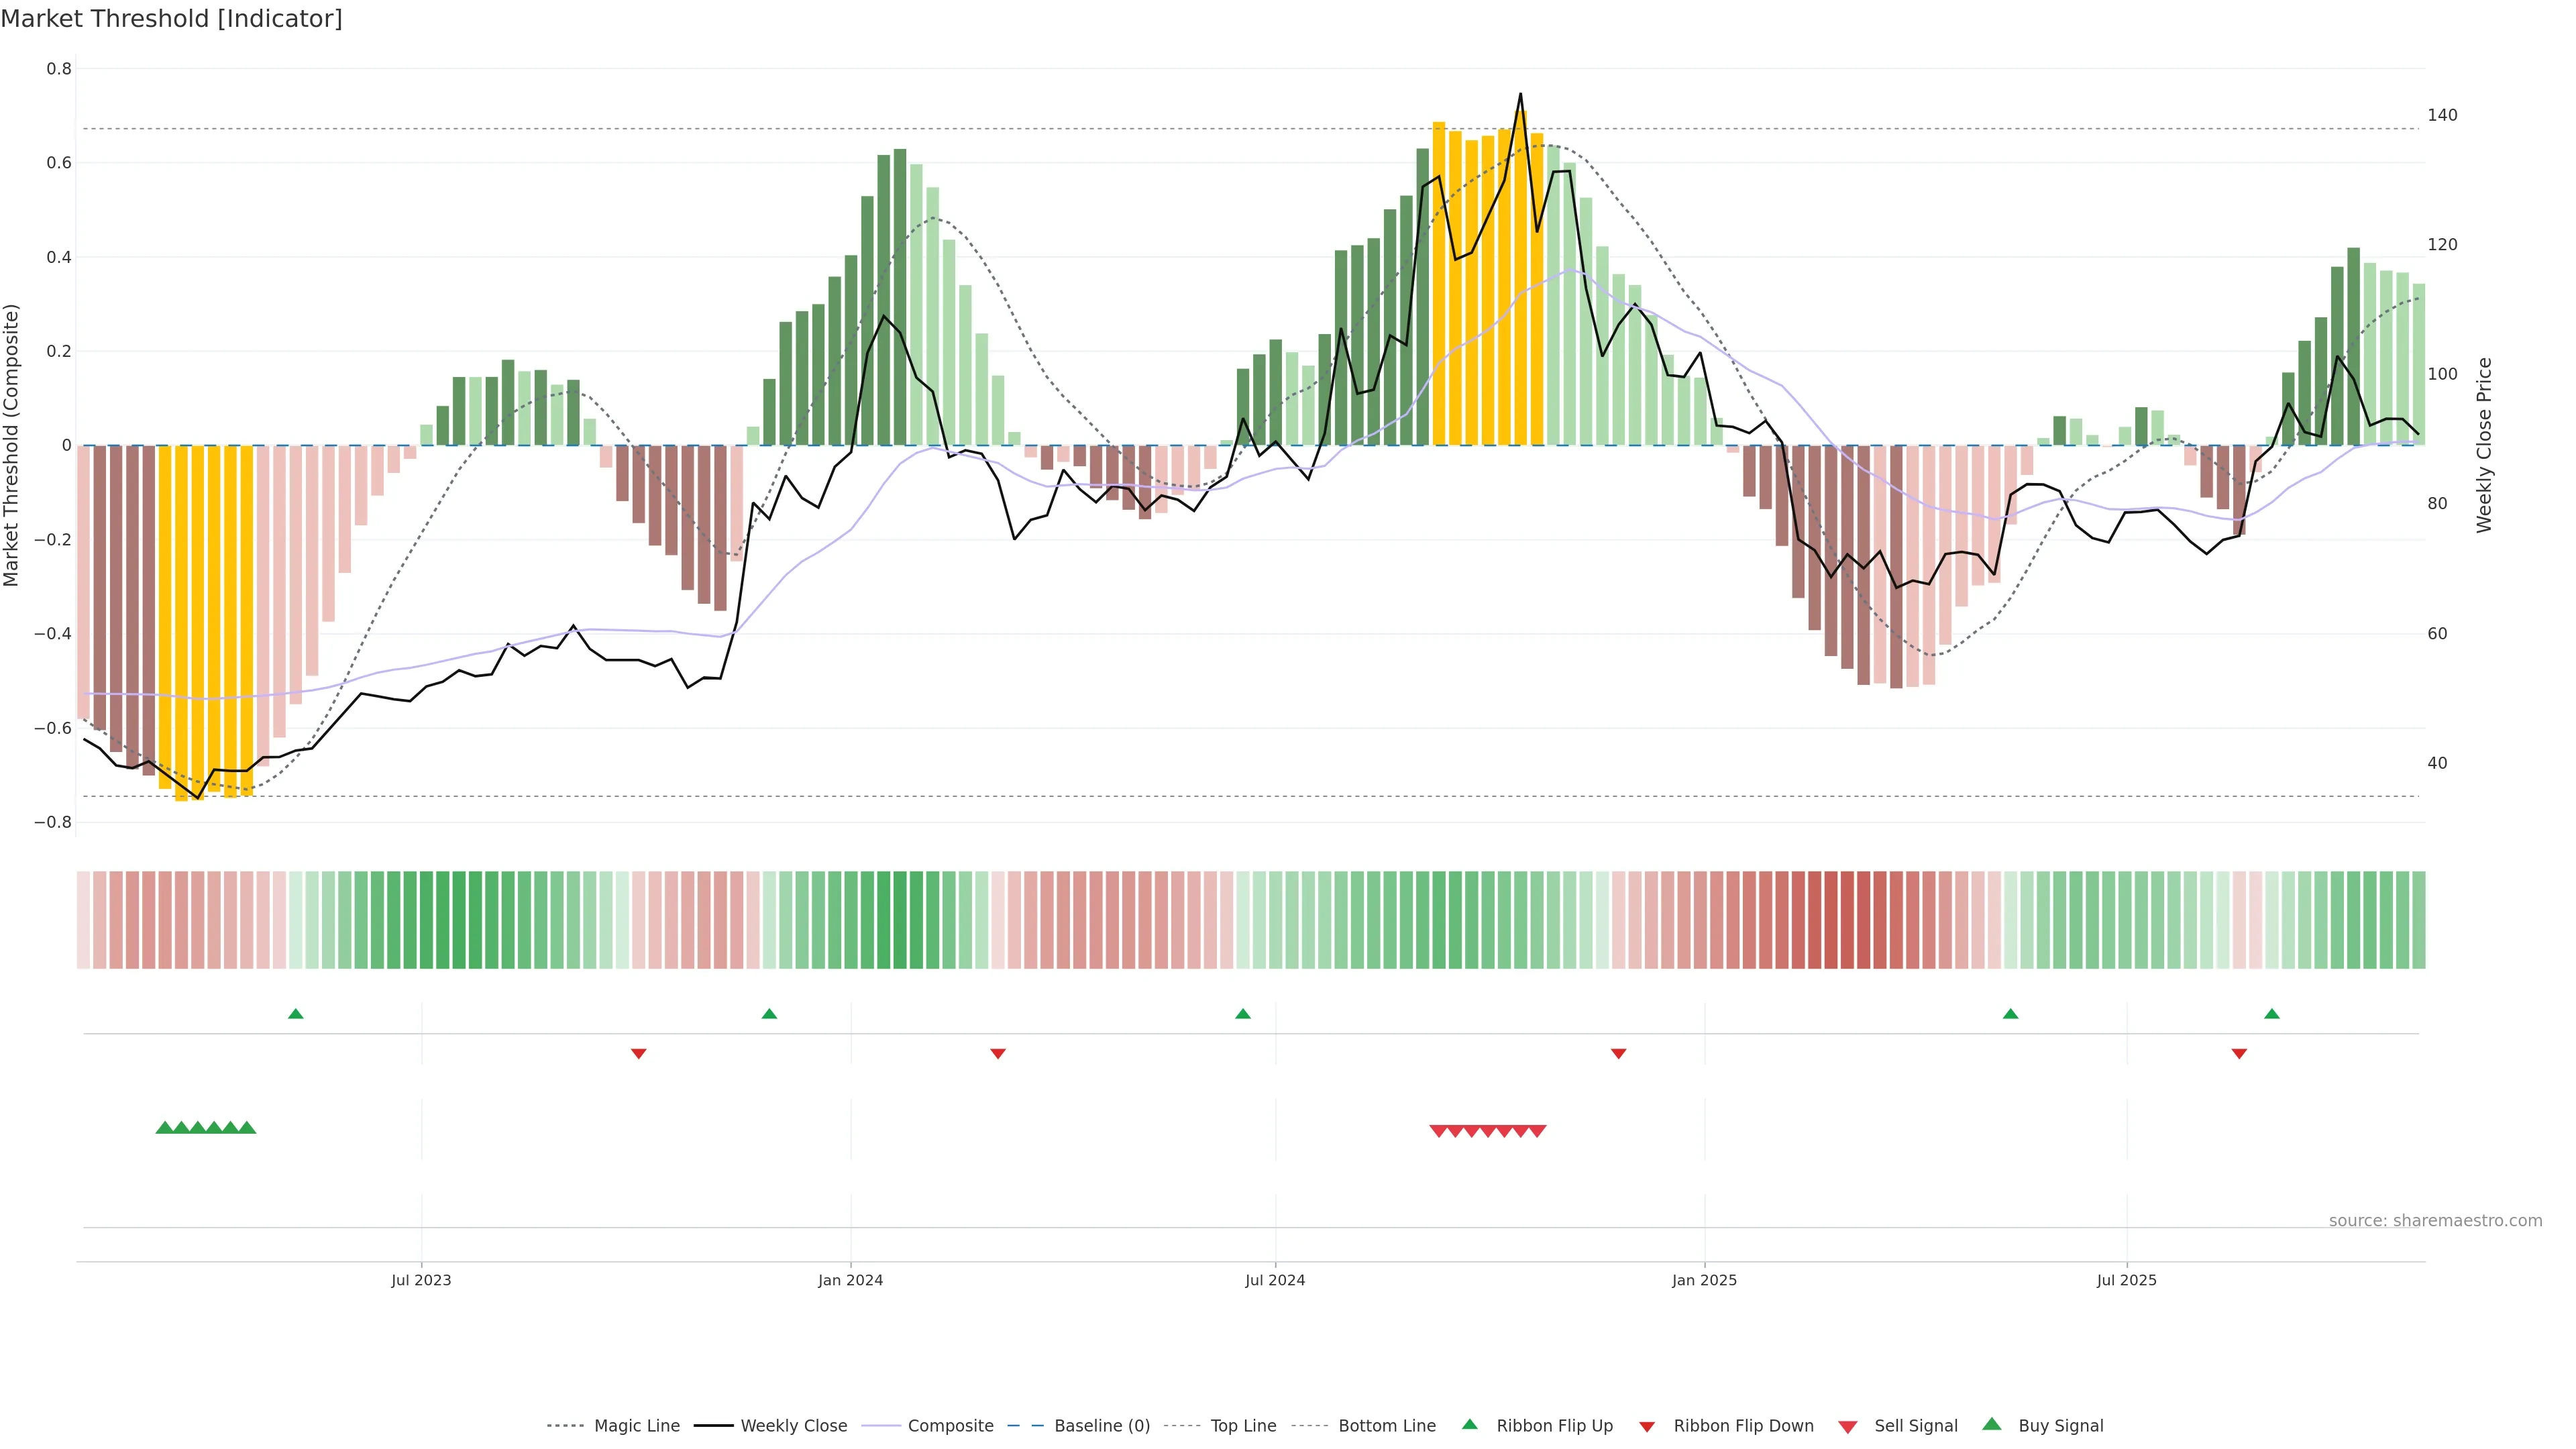Click the Ribbon Flip Down legend triangle
This screenshot has height=1449, width=2576.
tap(1647, 1426)
